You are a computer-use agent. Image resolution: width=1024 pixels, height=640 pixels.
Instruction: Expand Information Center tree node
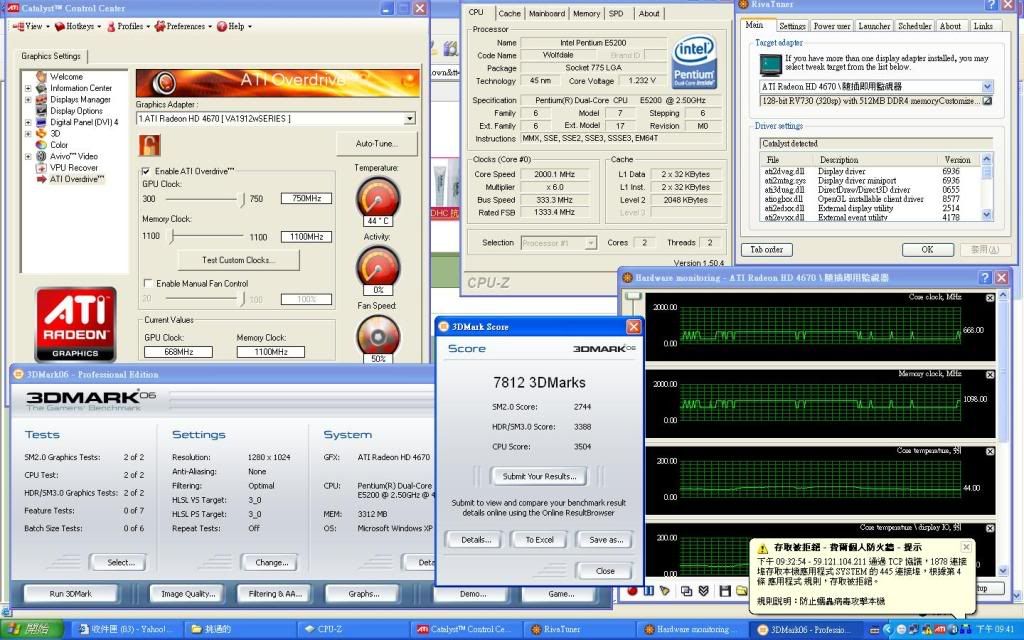point(28,88)
